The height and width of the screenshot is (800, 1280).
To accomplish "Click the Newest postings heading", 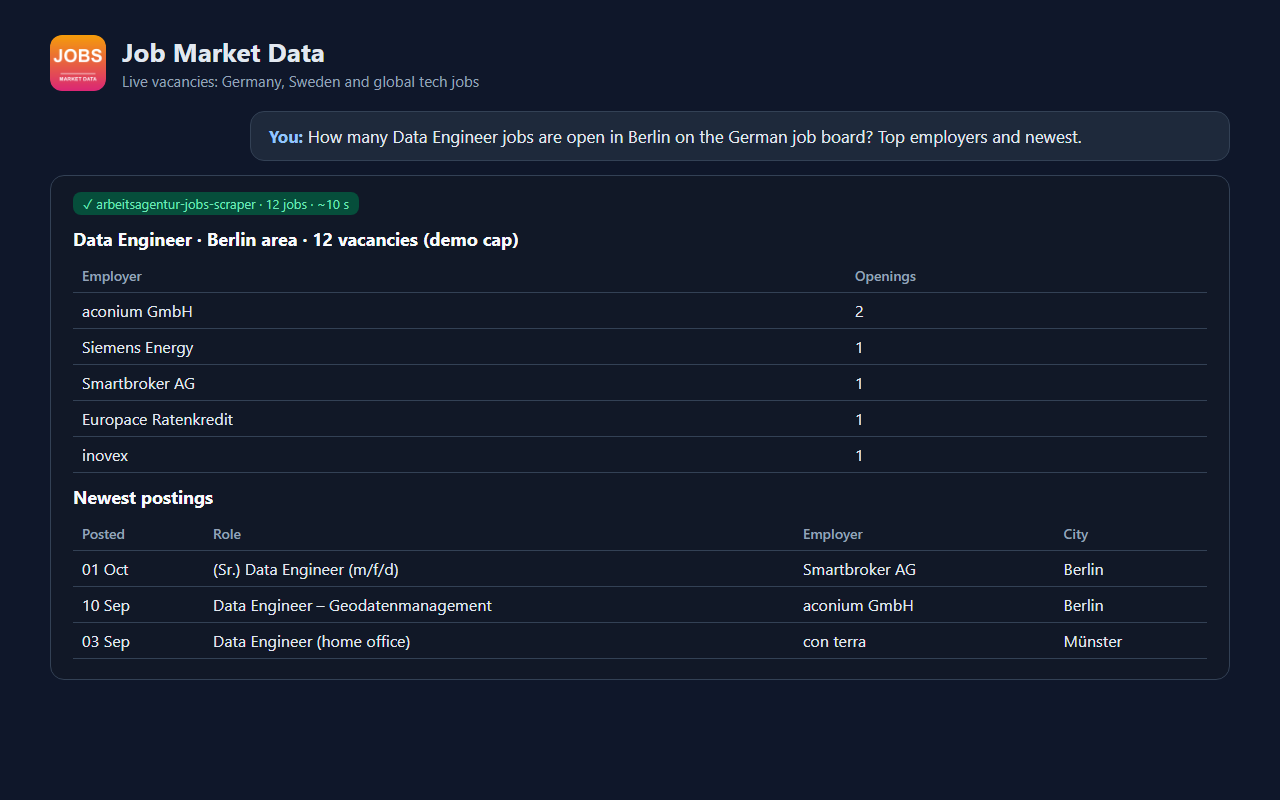I will pyautogui.click(x=143, y=497).
